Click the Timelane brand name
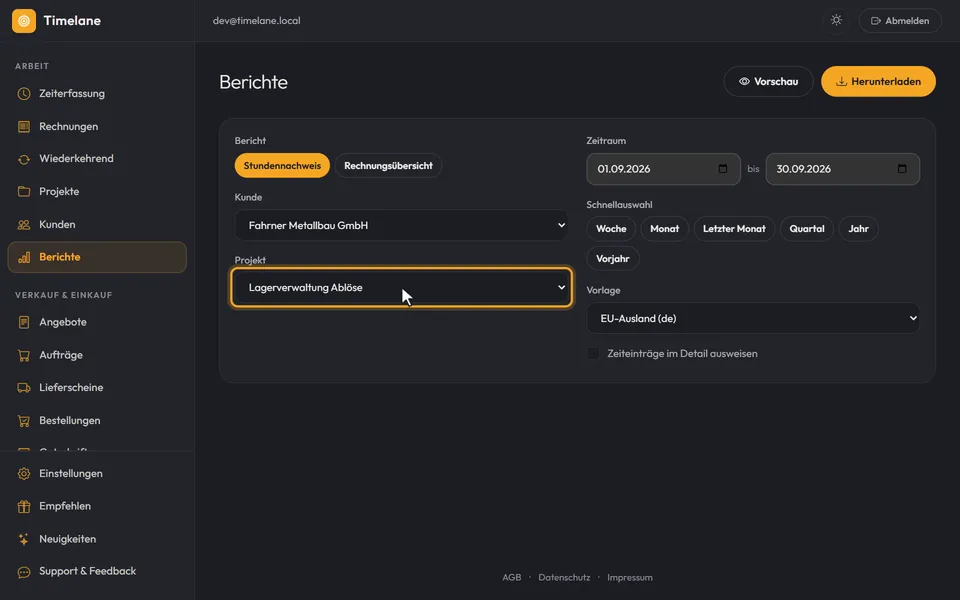 72,21
